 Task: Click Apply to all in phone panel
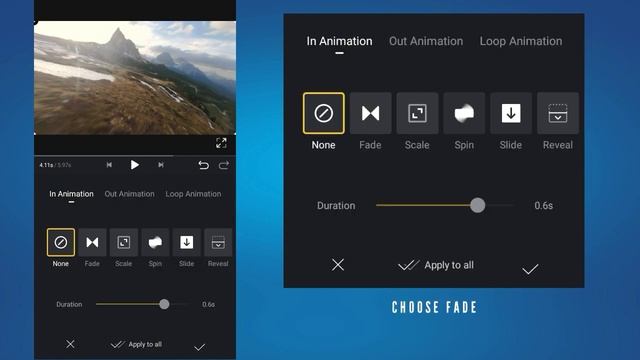click(x=137, y=344)
